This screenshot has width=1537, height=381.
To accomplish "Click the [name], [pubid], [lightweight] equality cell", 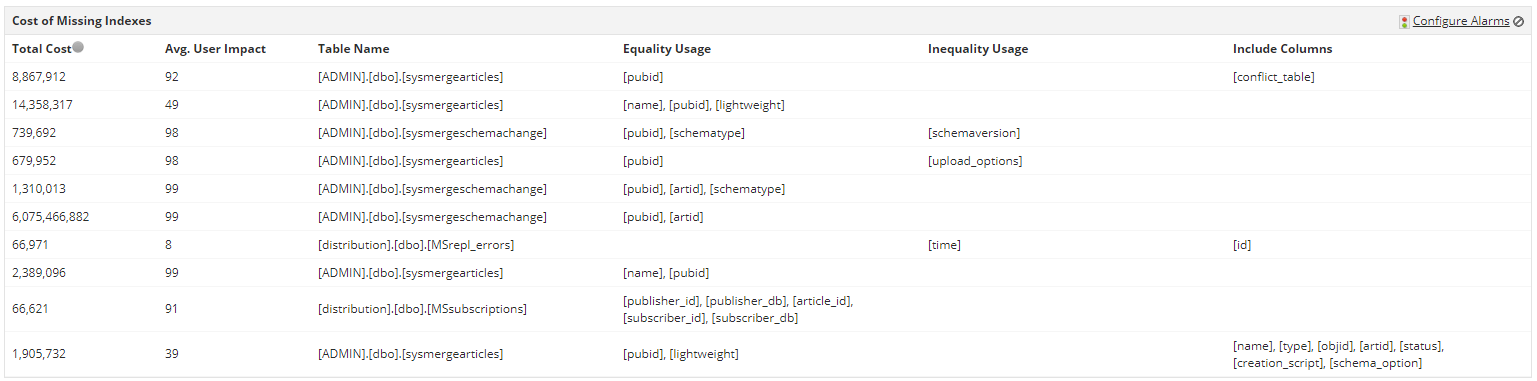I will click(703, 105).
